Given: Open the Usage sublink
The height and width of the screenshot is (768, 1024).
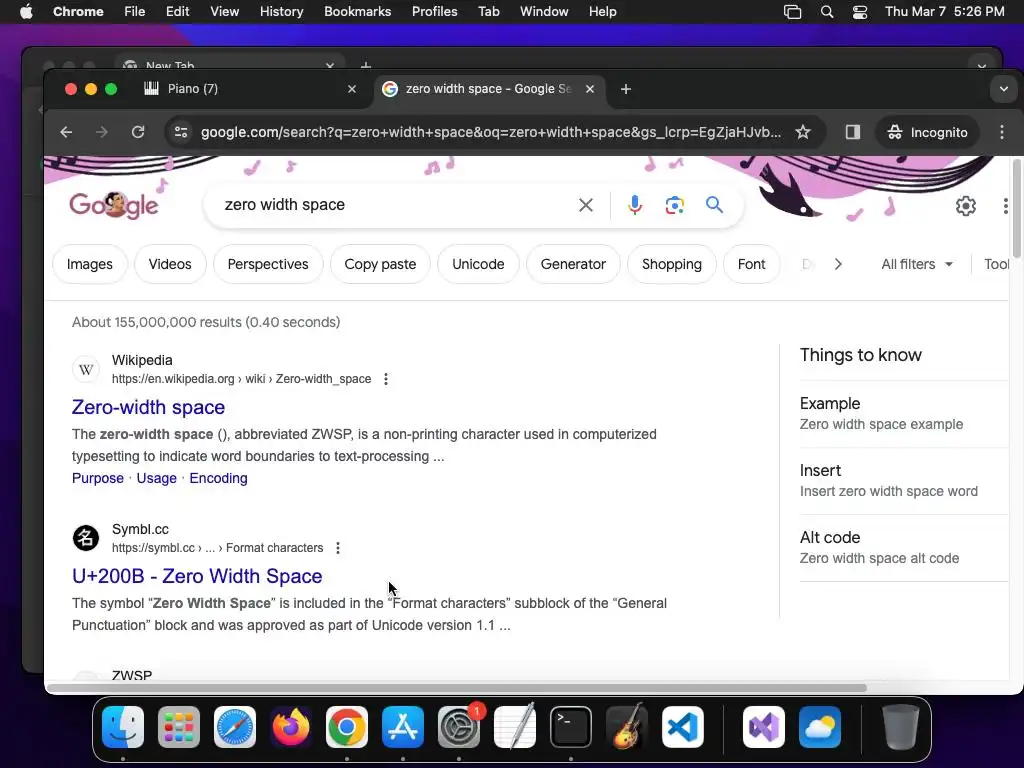Looking at the screenshot, I should (156, 478).
